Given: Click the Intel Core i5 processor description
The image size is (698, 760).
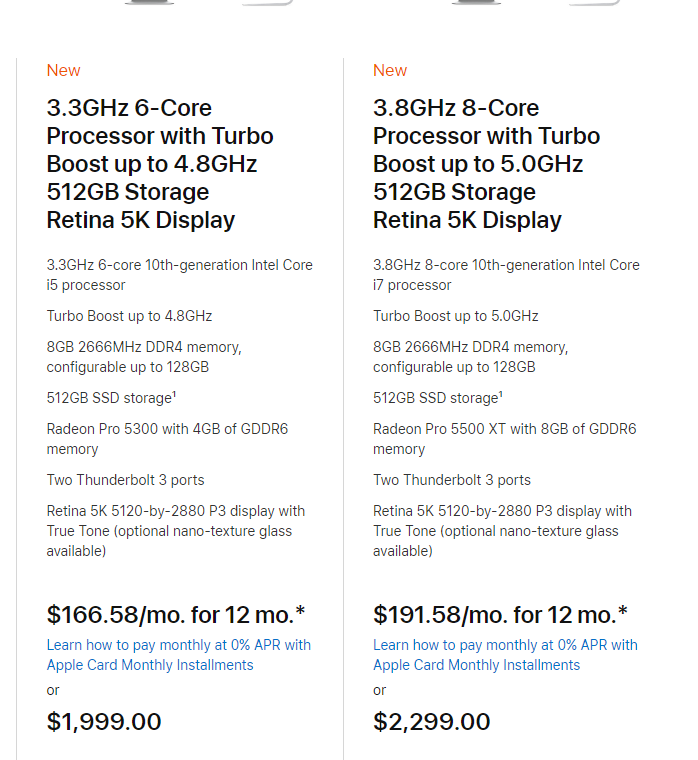Looking at the screenshot, I should [179, 275].
